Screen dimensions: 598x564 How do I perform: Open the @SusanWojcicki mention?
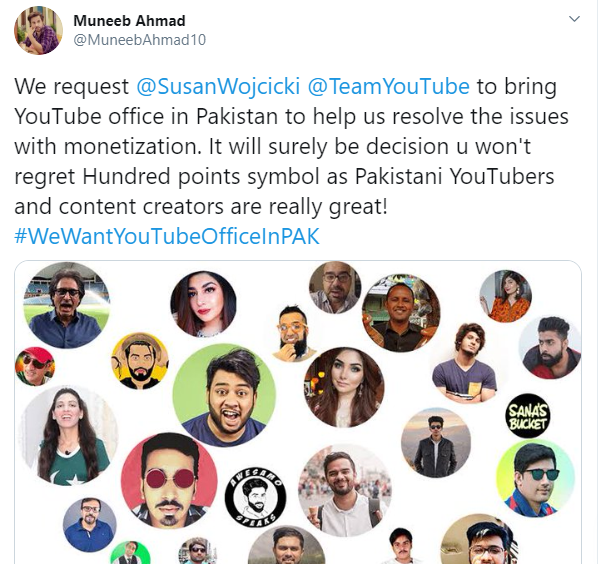click(218, 87)
